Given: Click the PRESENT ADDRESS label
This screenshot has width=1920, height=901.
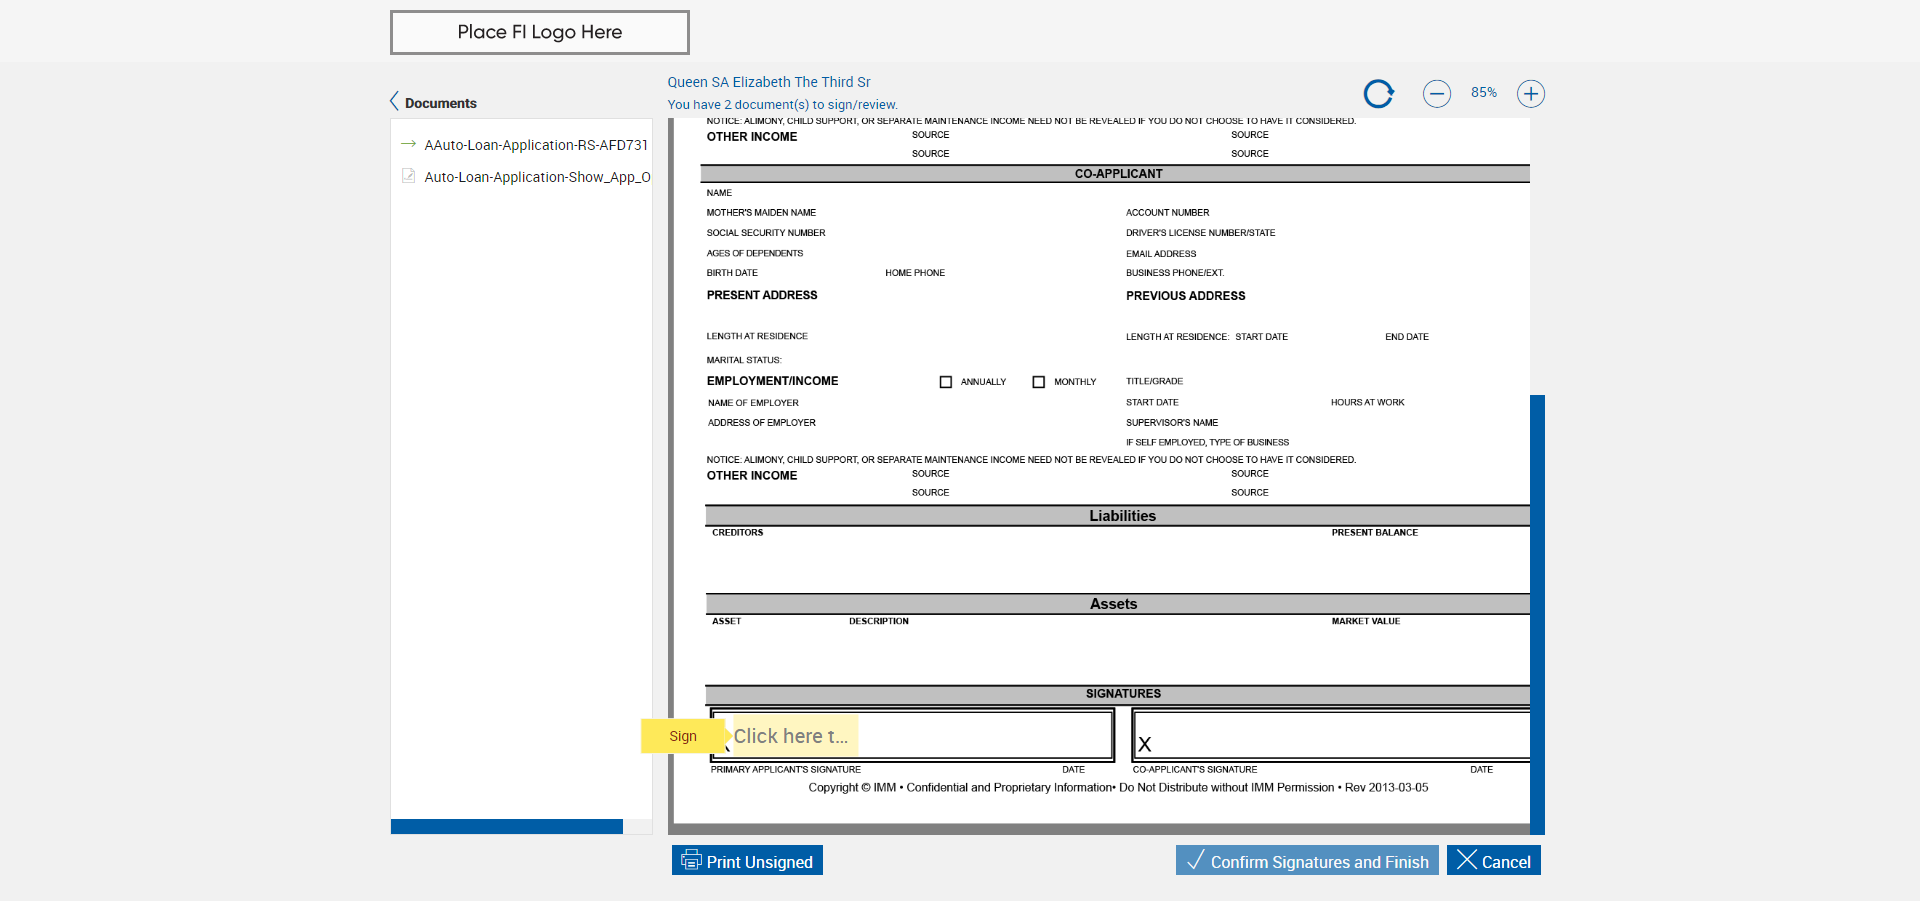Looking at the screenshot, I should pyautogui.click(x=762, y=296).
